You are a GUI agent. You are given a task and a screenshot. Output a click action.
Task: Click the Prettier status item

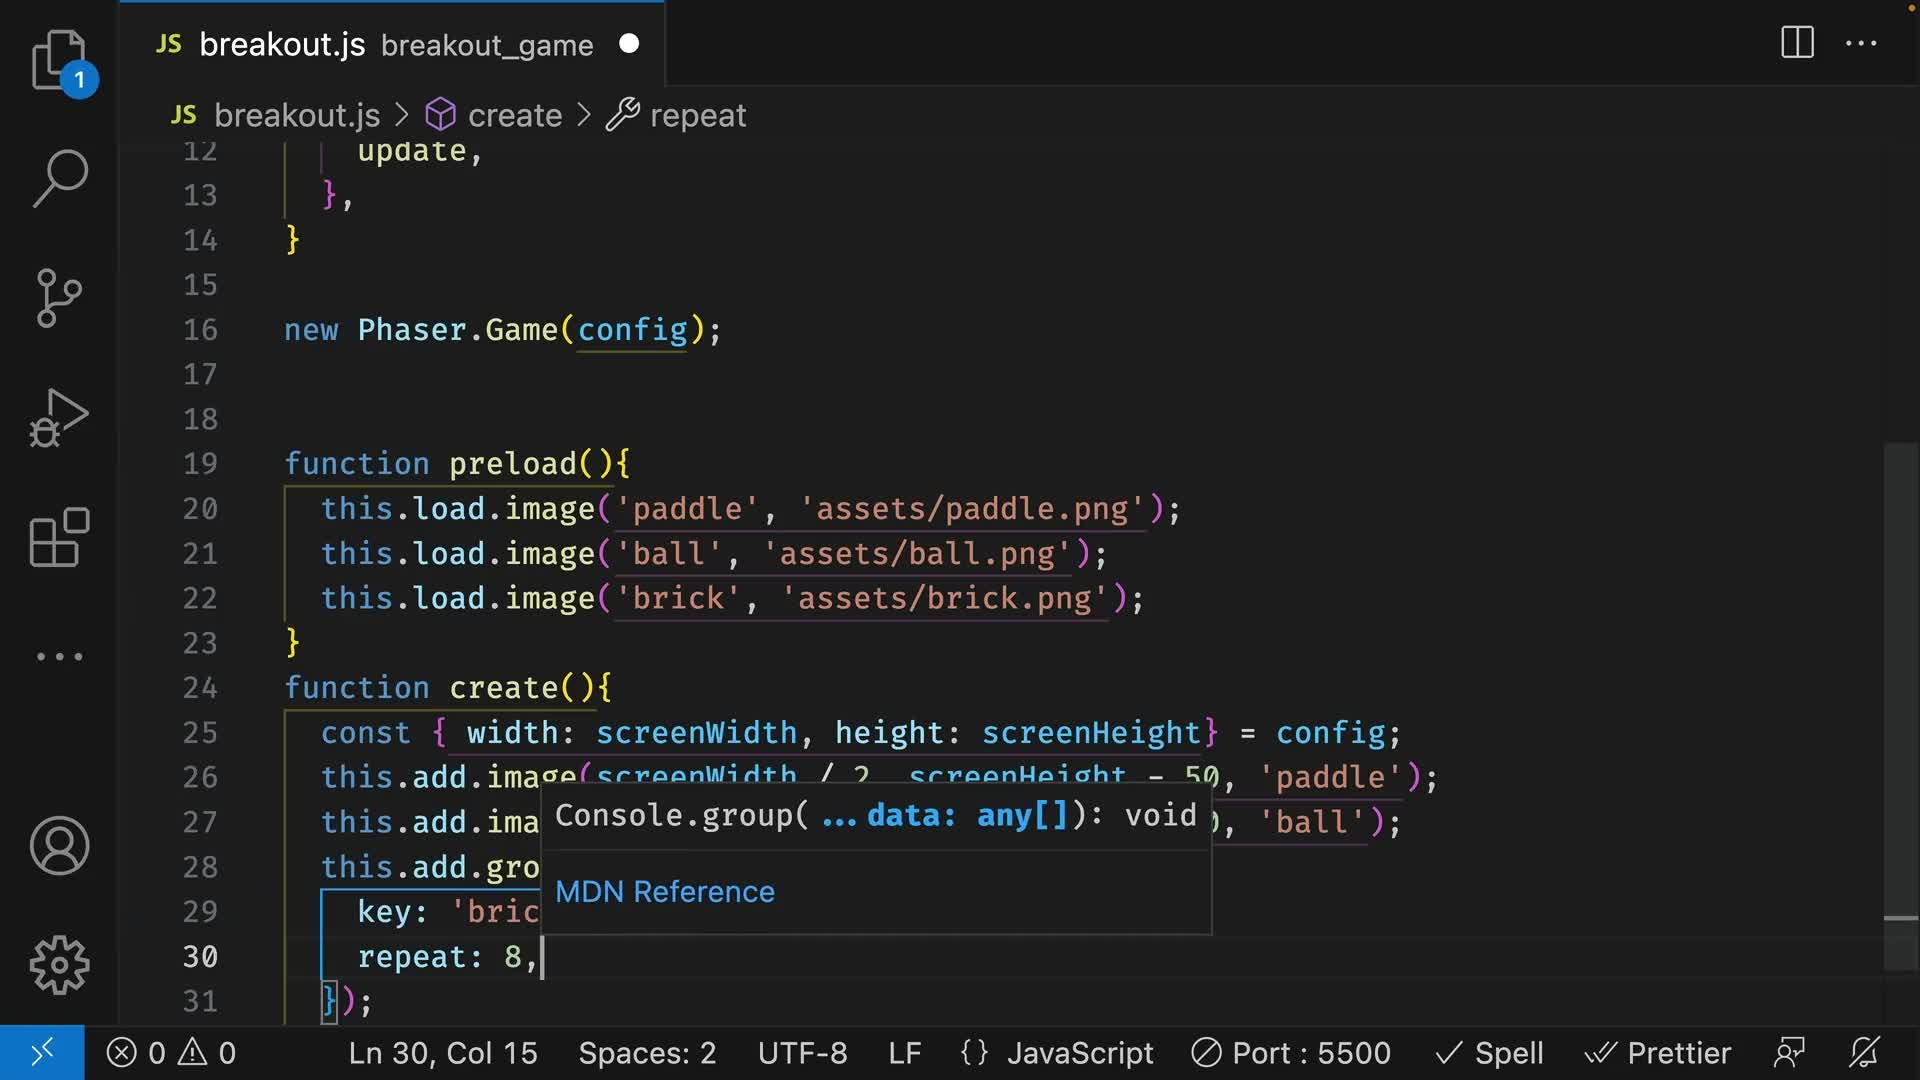tap(1658, 1053)
